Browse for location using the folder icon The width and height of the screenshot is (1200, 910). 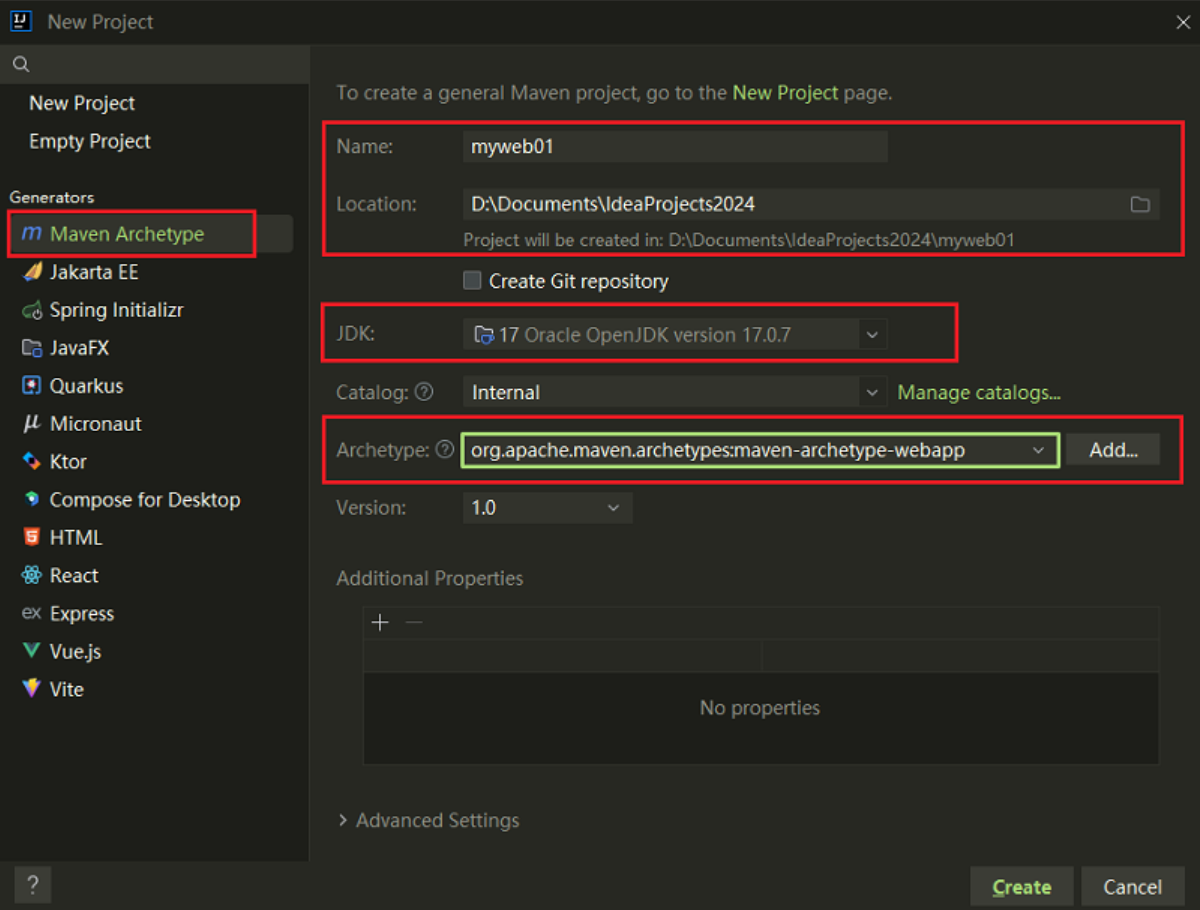(1140, 204)
